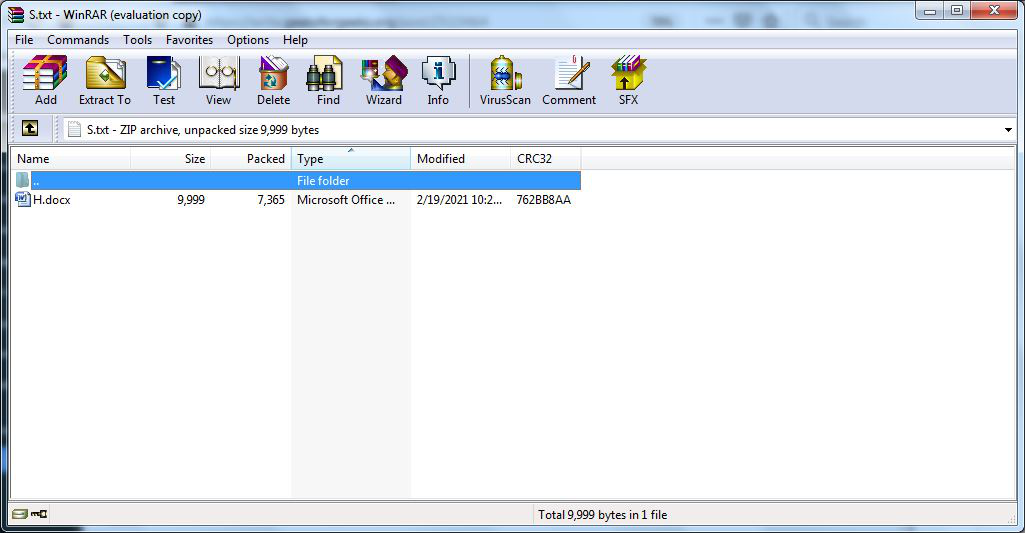1025x533 pixels.
Task: Launch the Wizard tool
Action: (x=384, y=80)
